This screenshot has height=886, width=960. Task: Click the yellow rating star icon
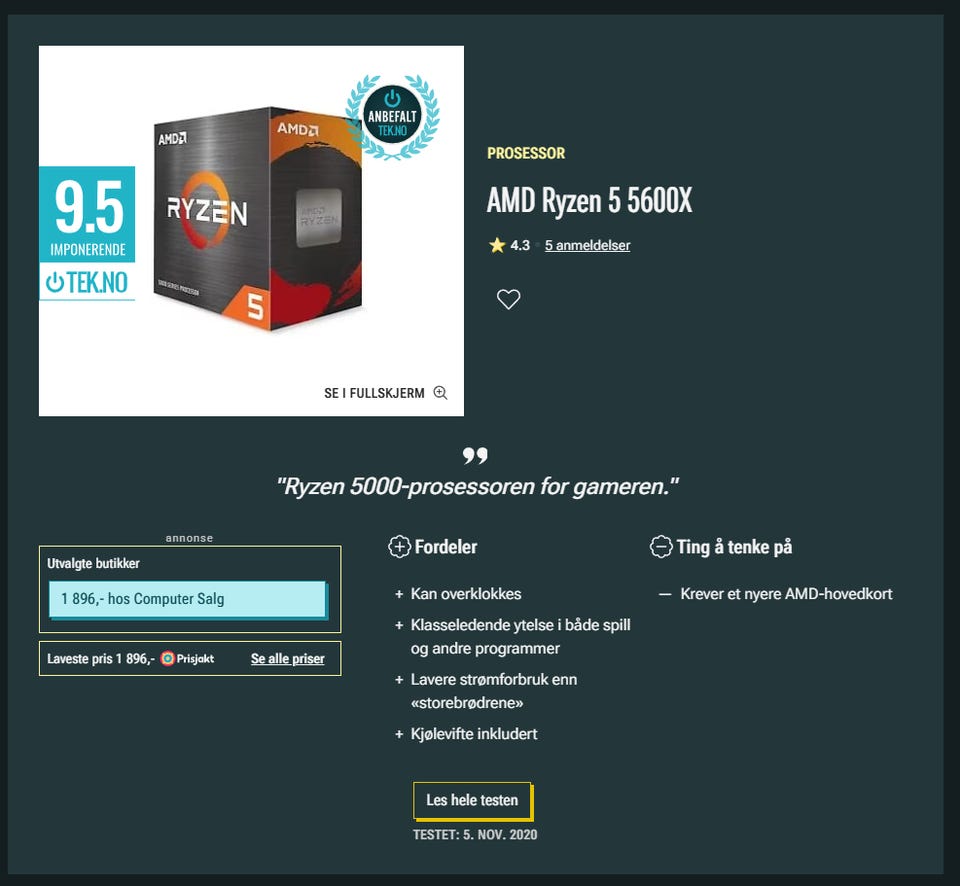(x=497, y=246)
